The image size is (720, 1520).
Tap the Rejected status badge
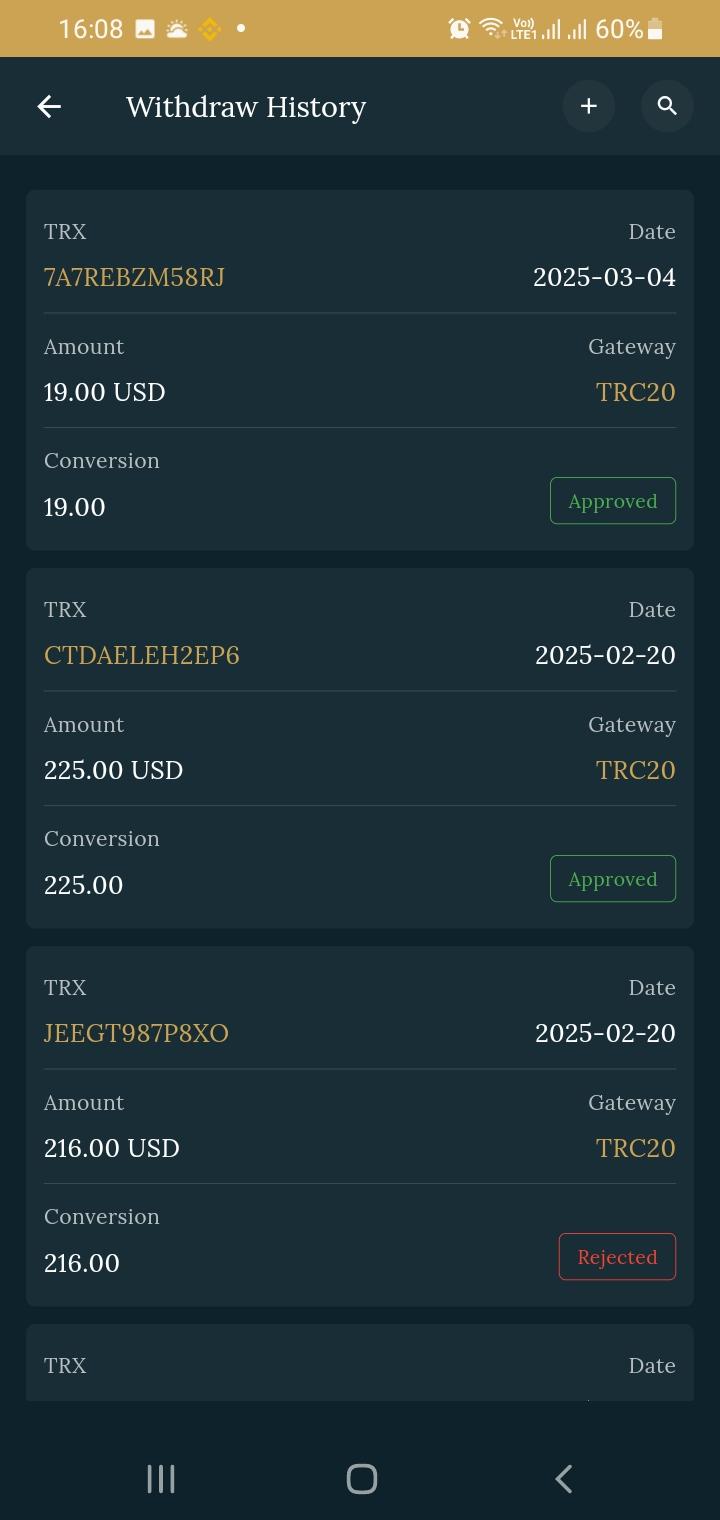point(616,1257)
